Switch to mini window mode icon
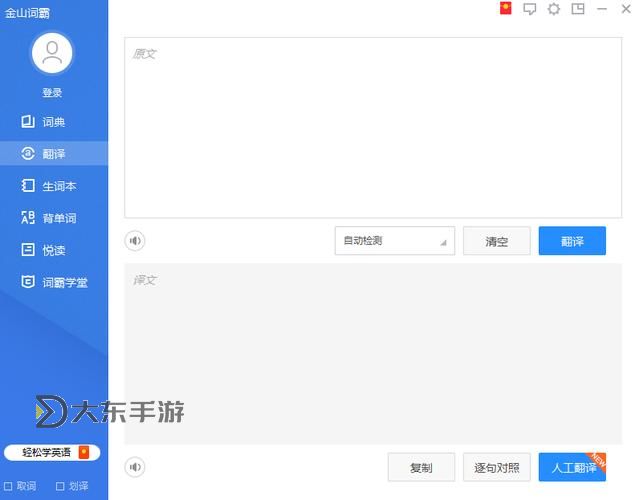This screenshot has width=635, height=500. click(x=578, y=9)
